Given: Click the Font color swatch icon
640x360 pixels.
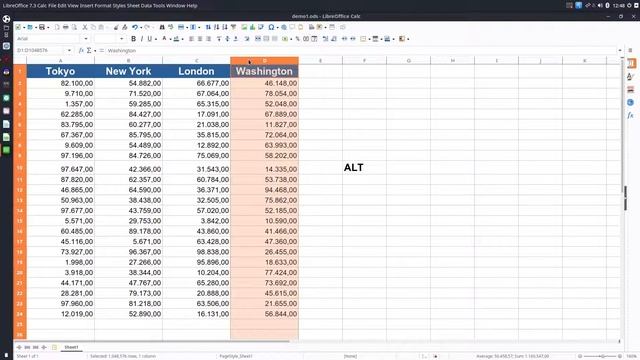Looking at the screenshot, I should pyautogui.click(x=164, y=39).
